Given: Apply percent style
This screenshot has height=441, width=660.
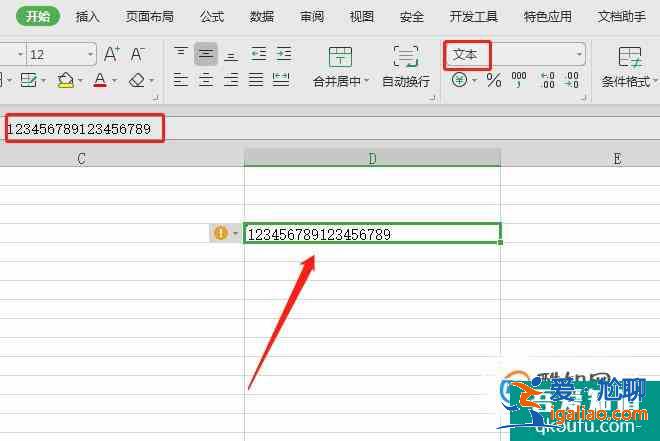Looking at the screenshot, I should [494, 80].
